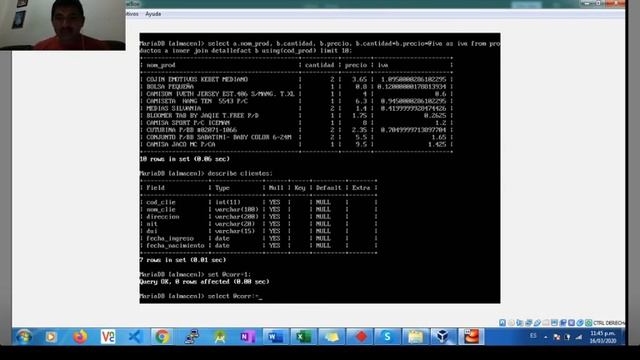Click VirtualBox hard disk activity indicator
640x360 pixels.
(x=502, y=322)
